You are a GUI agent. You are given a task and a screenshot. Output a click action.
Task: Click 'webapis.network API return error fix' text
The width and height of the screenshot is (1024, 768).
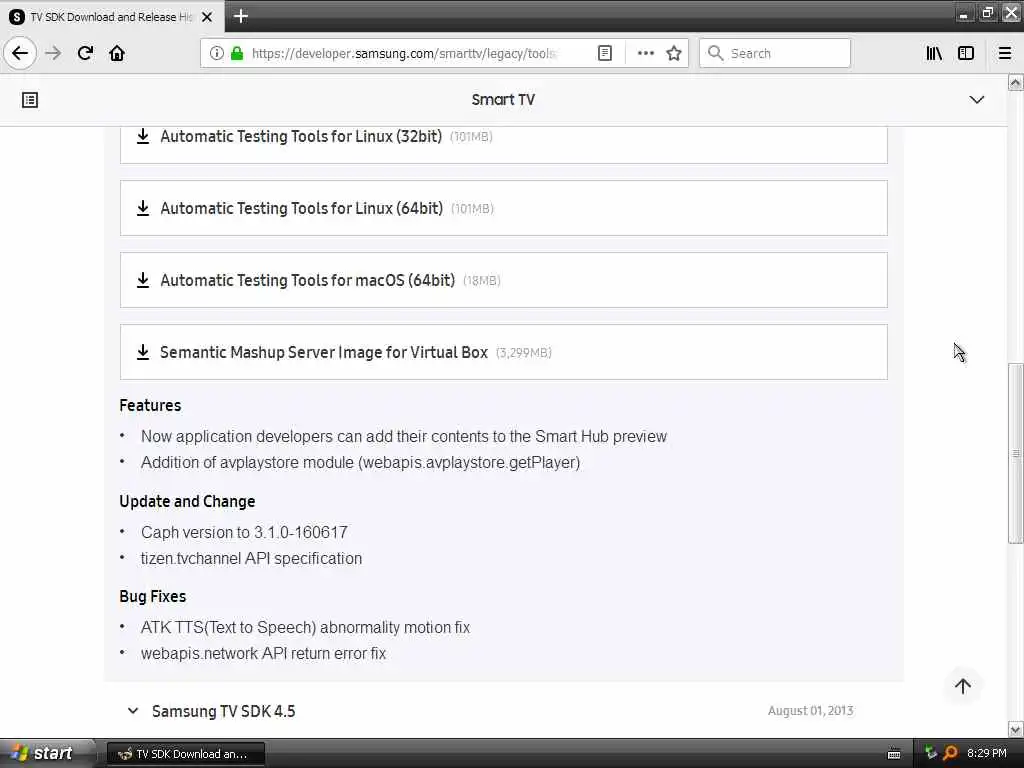[x=263, y=653]
